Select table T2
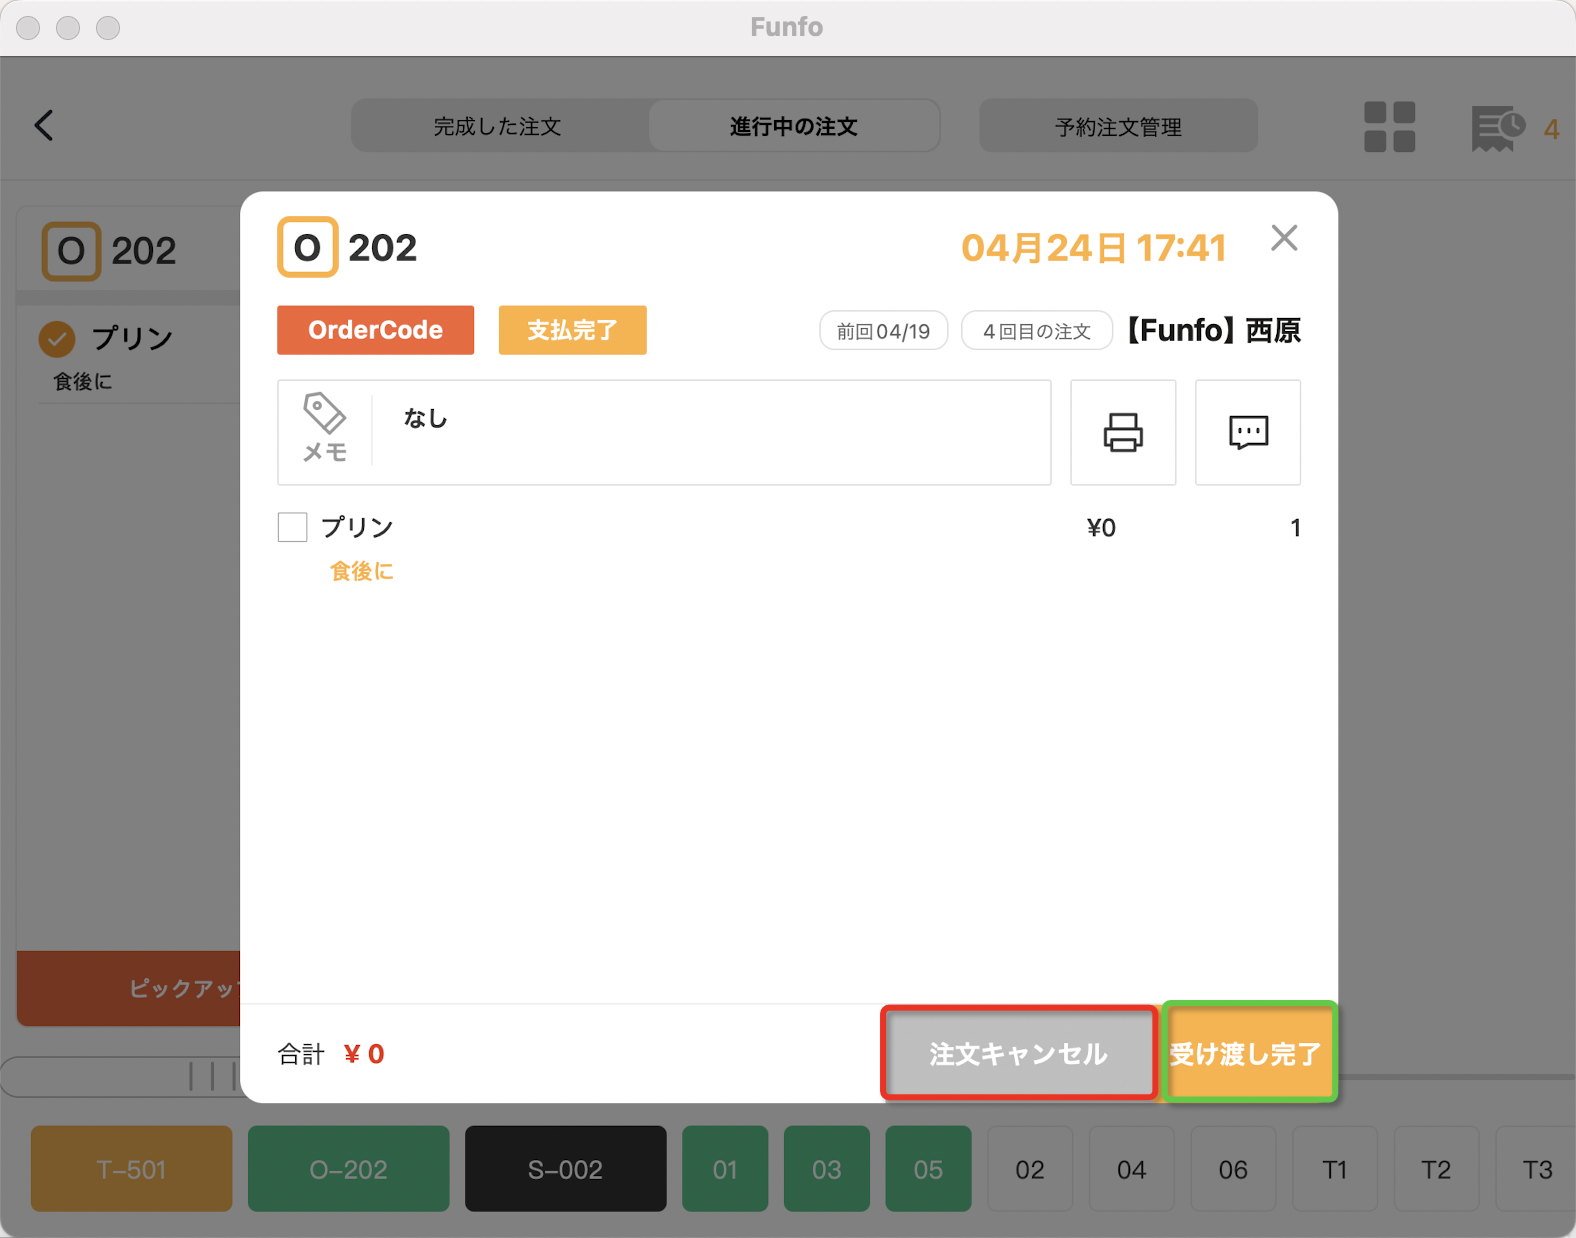This screenshot has width=1576, height=1238. (x=1436, y=1169)
